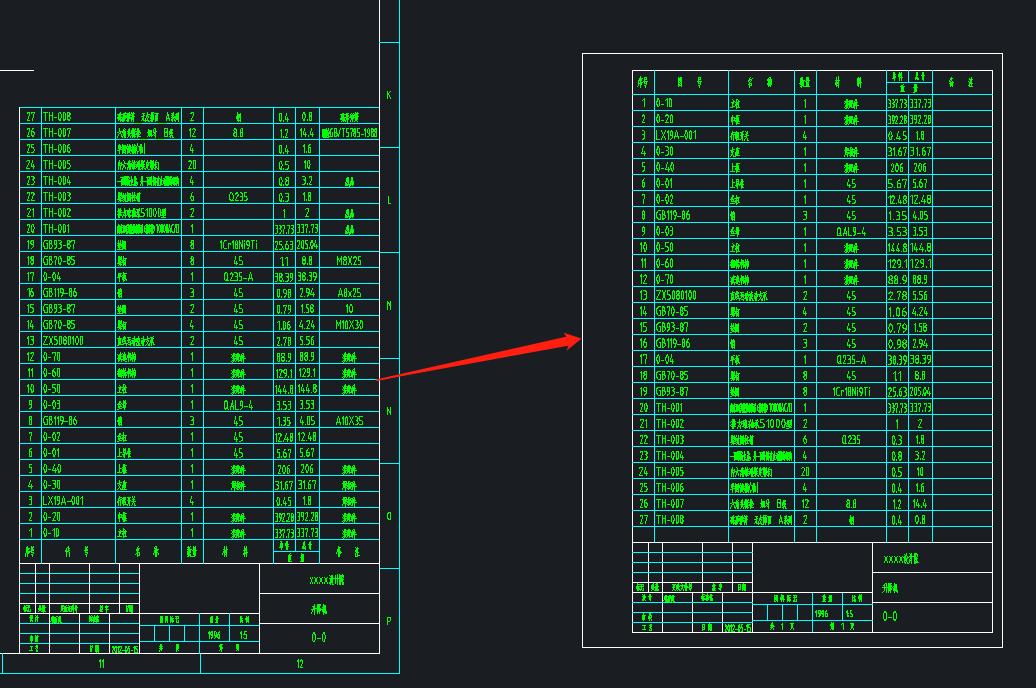The height and width of the screenshot is (688, 1036).
Task: Select TH-001 in the left parts table
Action: point(57,229)
